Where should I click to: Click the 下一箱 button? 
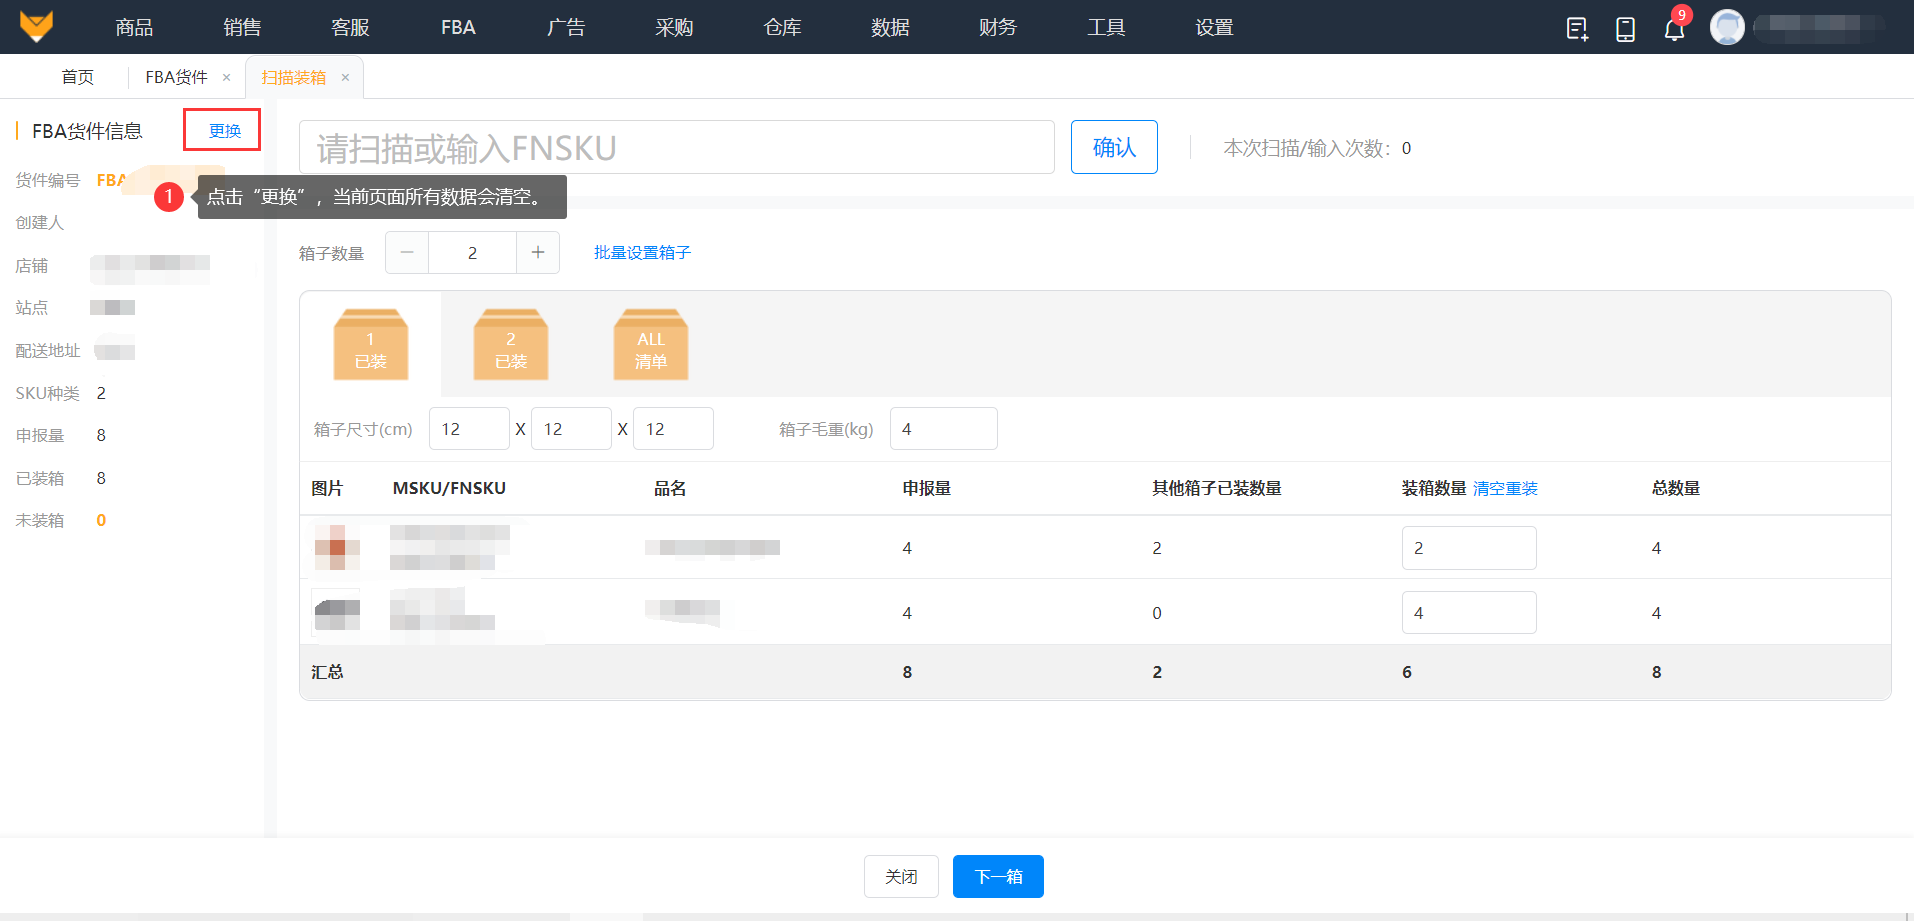point(997,876)
